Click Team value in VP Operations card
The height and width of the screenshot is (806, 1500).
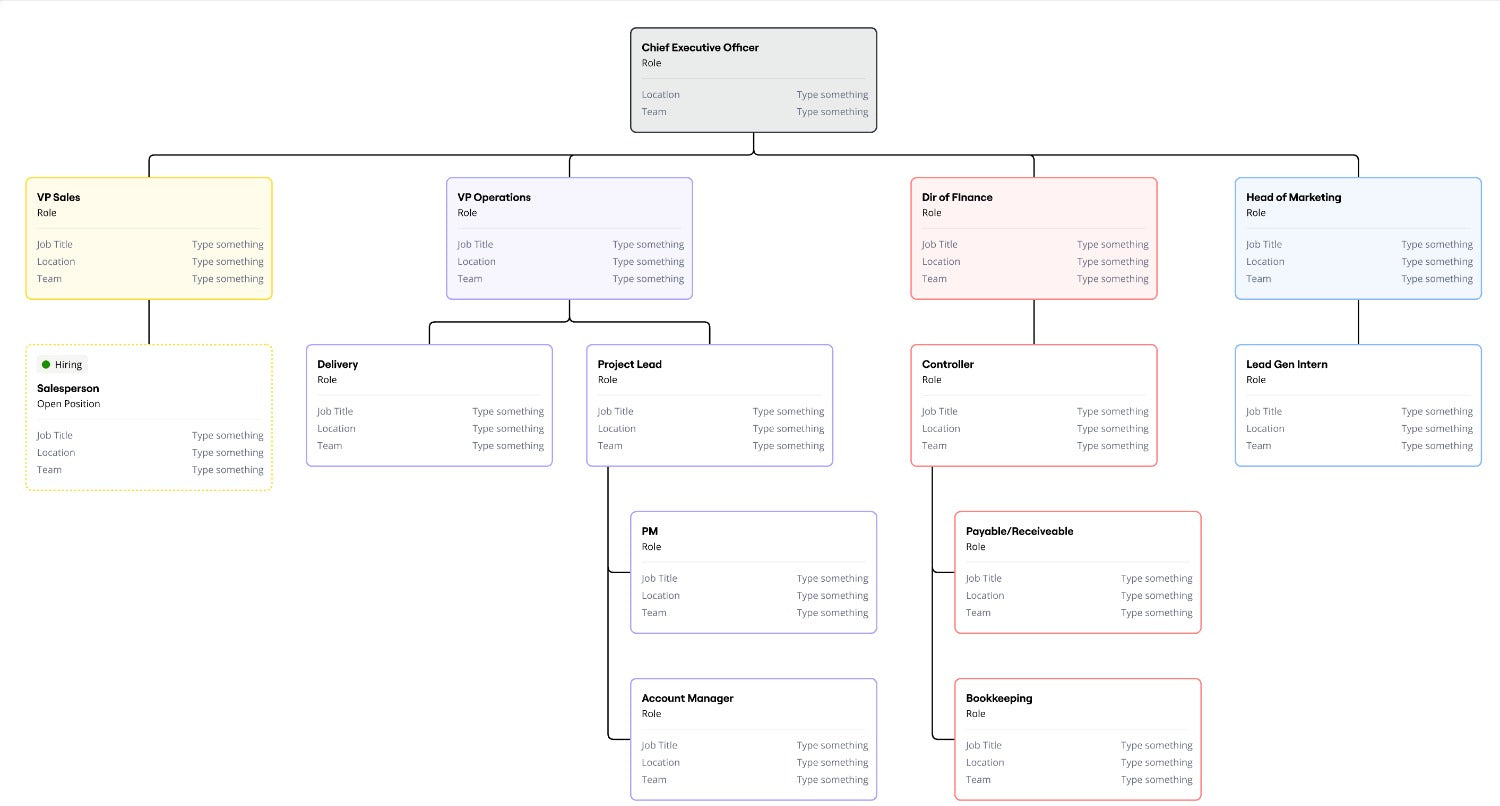[x=648, y=279]
